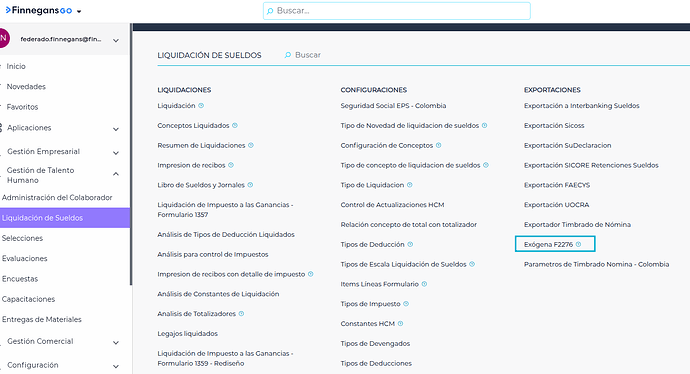Open Seguridad Social EPS - Colombia

393,106
